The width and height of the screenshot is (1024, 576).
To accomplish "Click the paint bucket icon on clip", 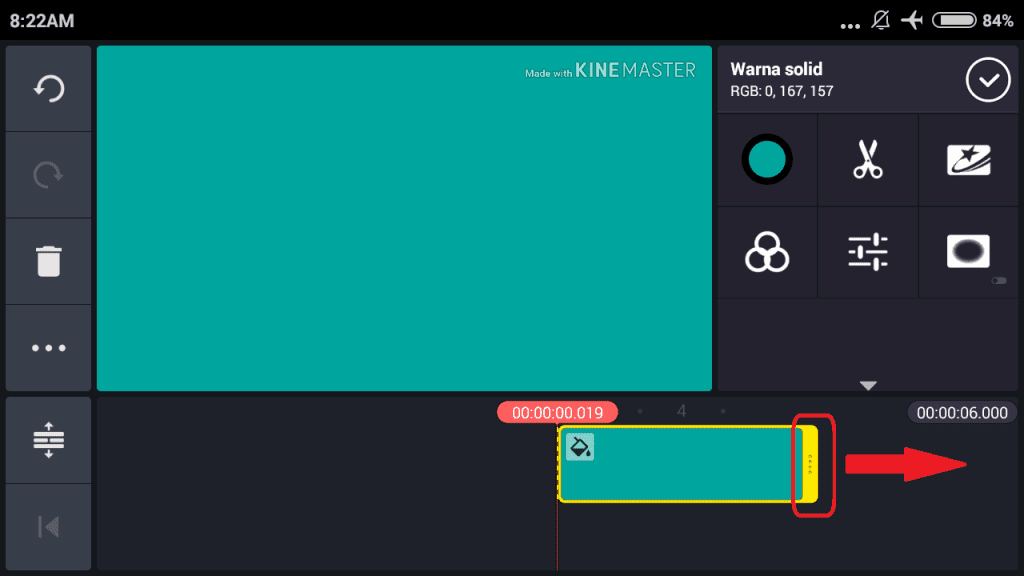I will pos(580,447).
